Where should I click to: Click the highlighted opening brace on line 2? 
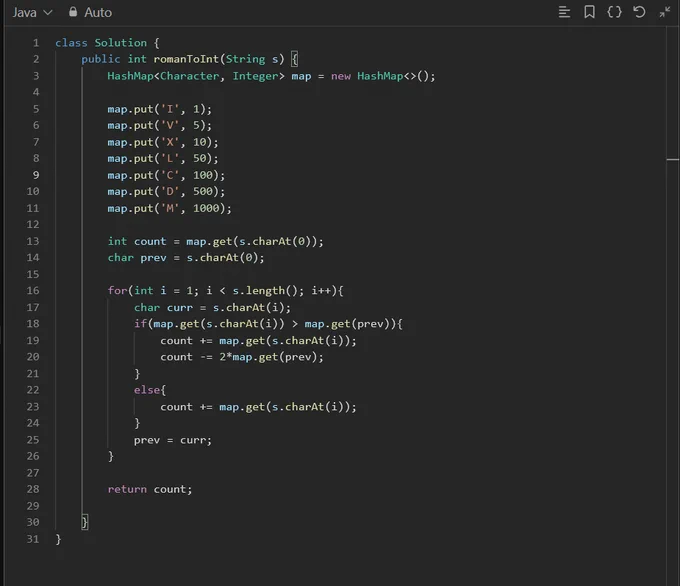(294, 59)
